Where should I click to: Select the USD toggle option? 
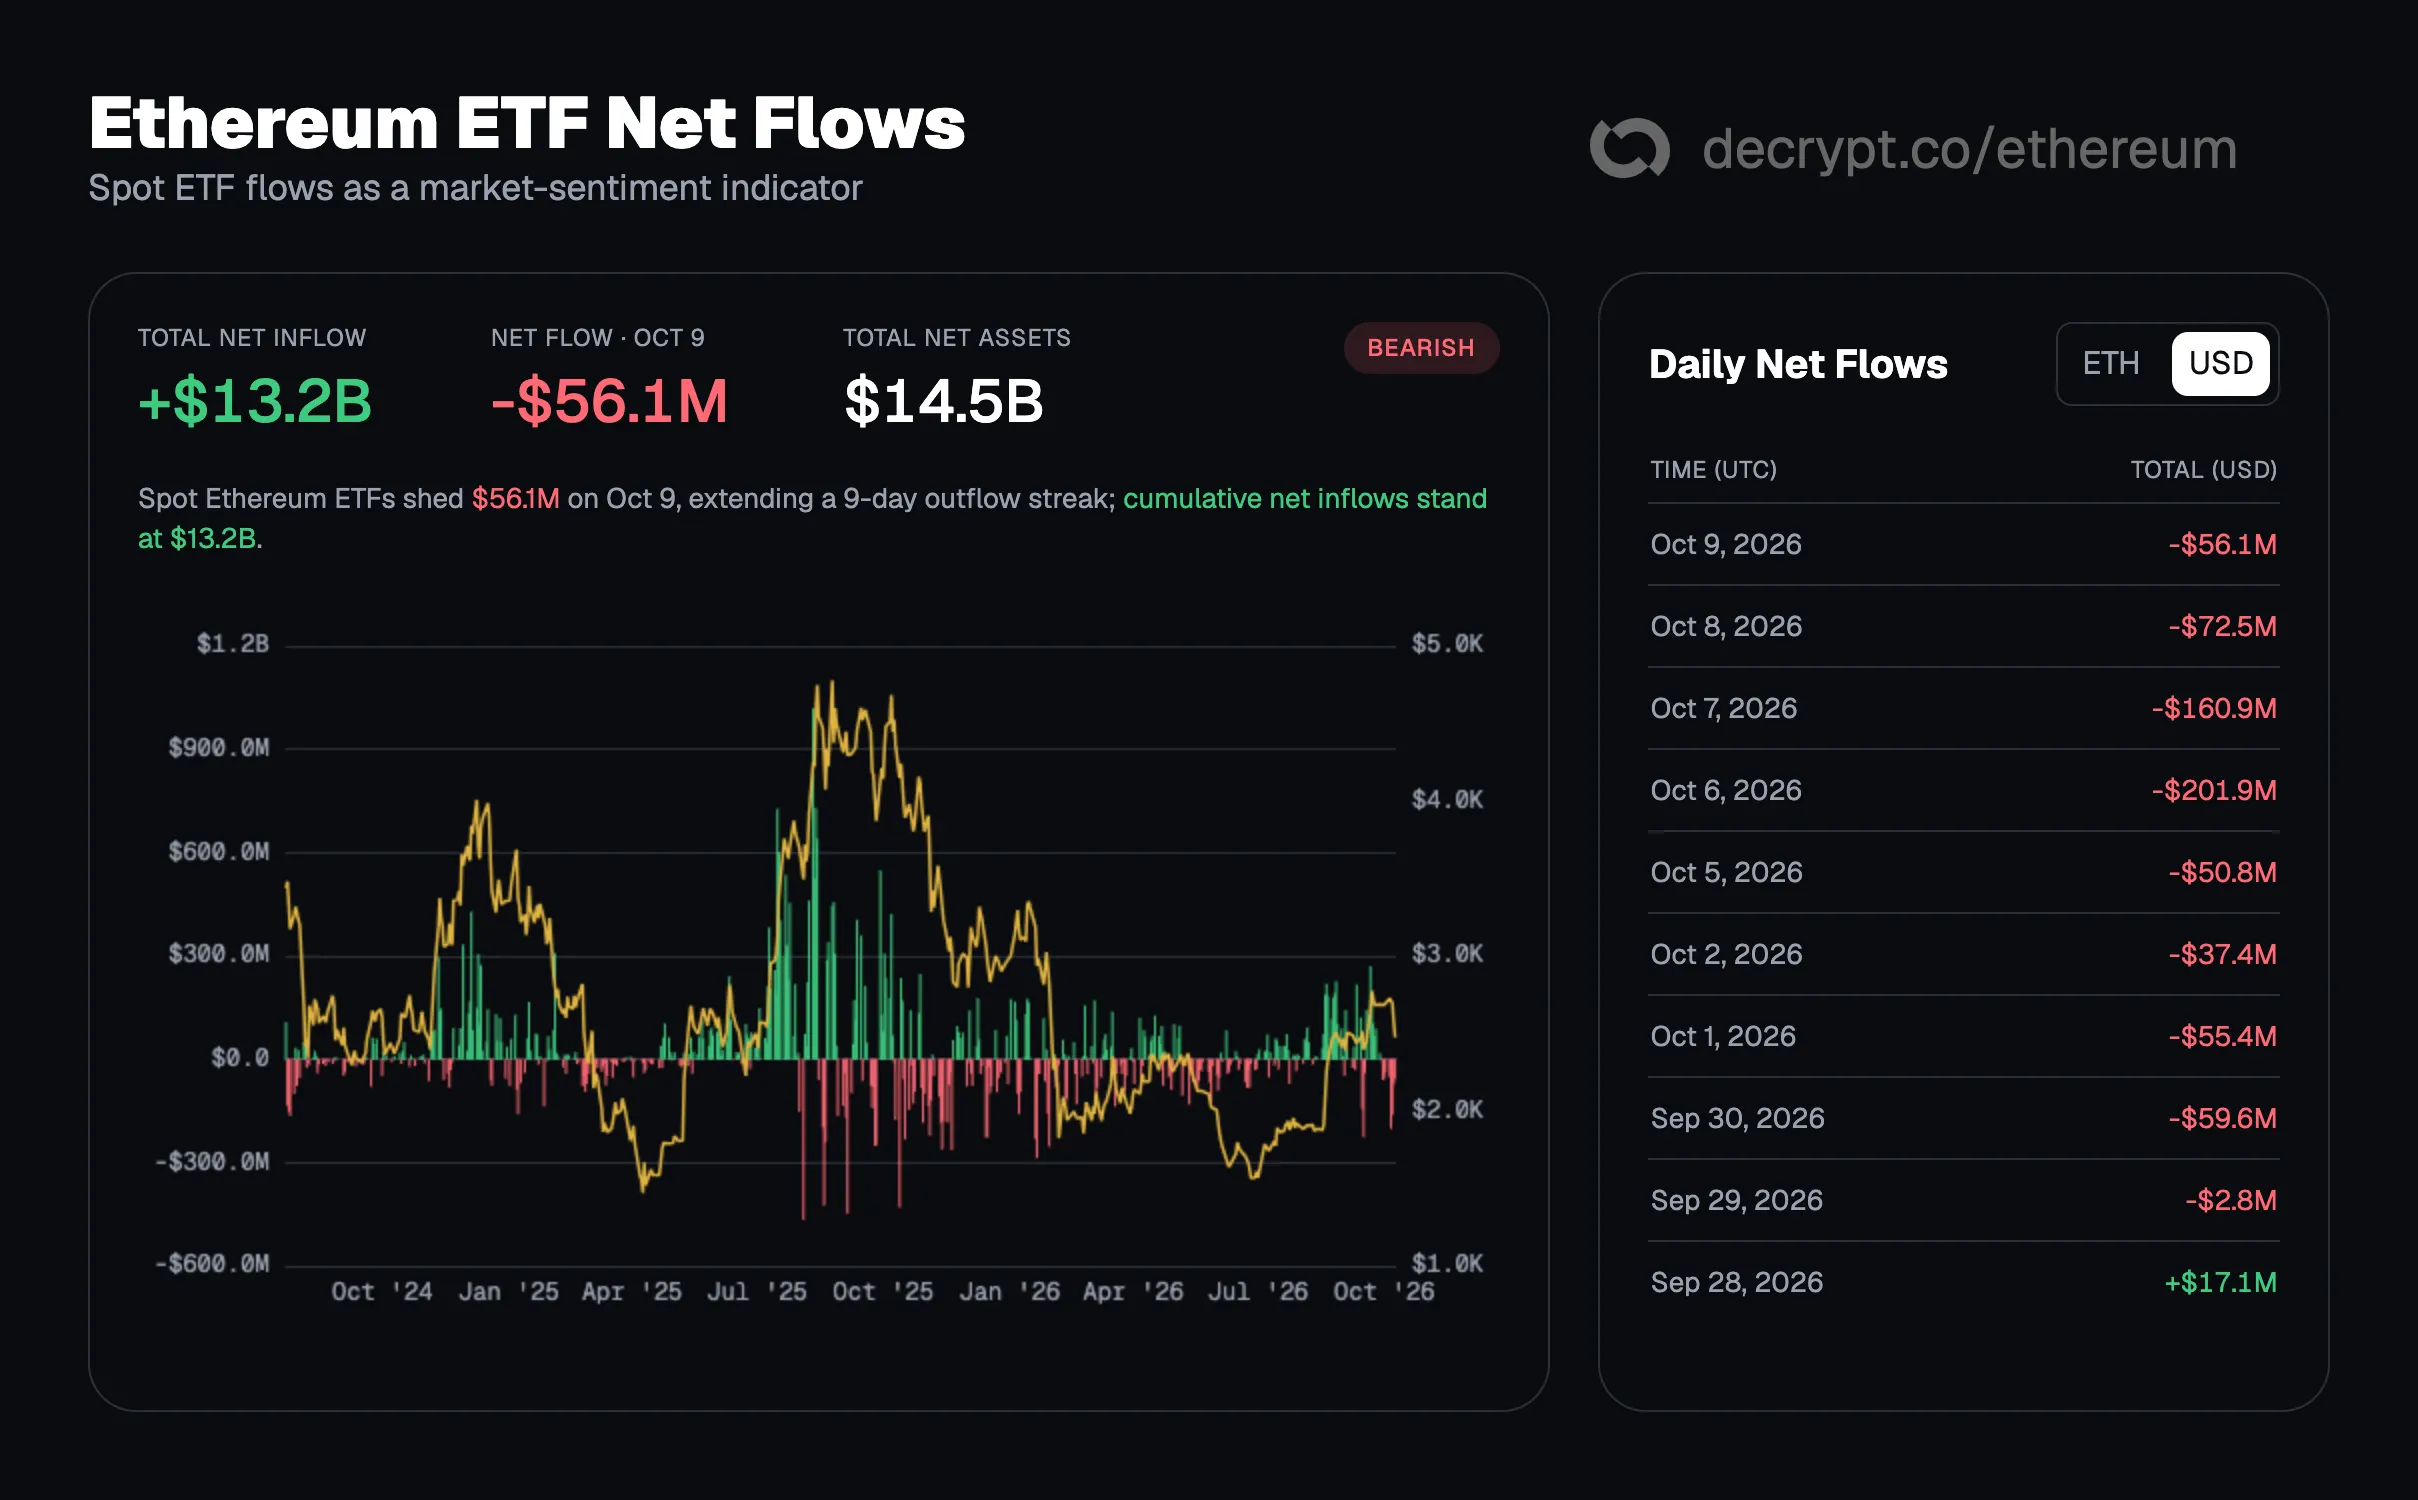(x=2220, y=363)
